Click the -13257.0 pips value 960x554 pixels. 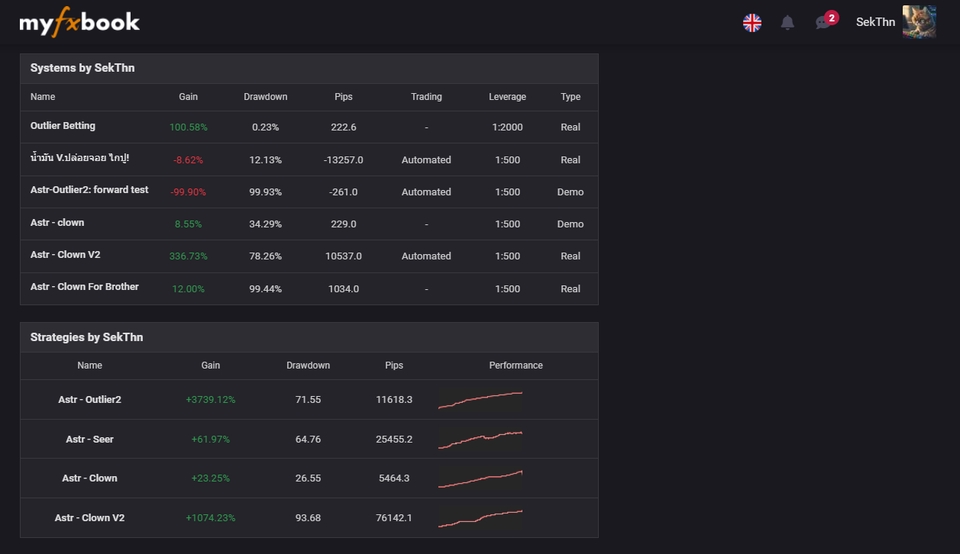pyautogui.click(x=343, y=160)
